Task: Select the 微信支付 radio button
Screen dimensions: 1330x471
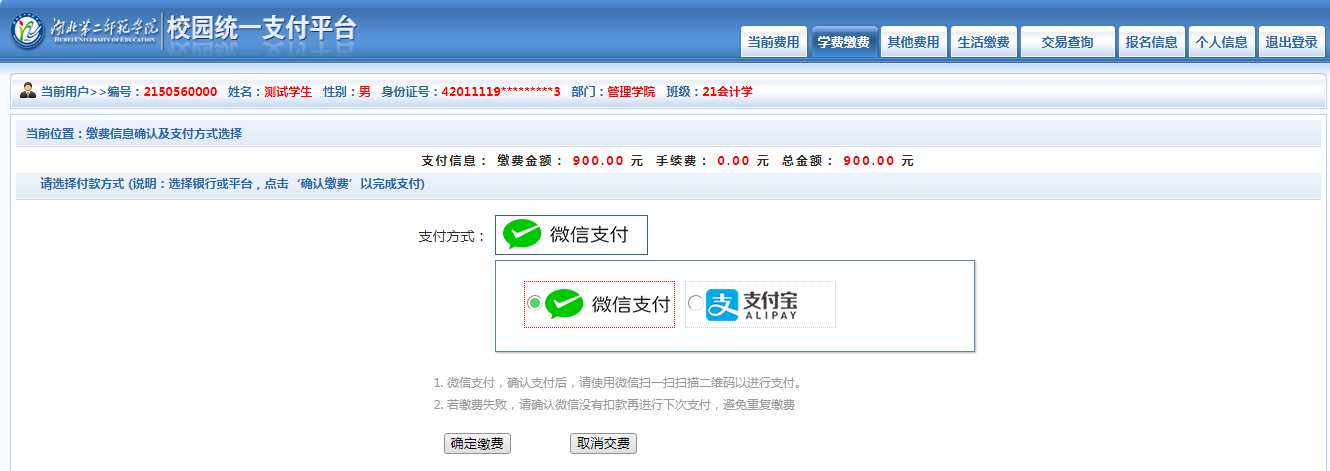Action: point(535,304)
